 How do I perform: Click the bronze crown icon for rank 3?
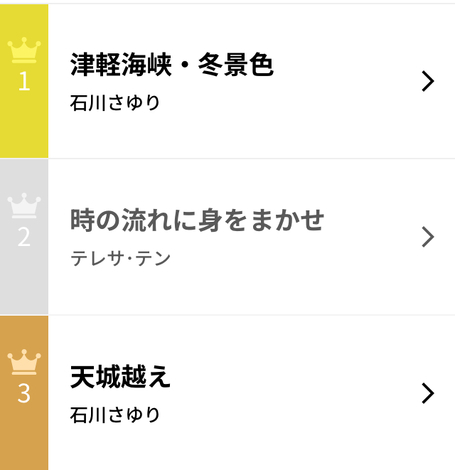[x=24, y=362]
